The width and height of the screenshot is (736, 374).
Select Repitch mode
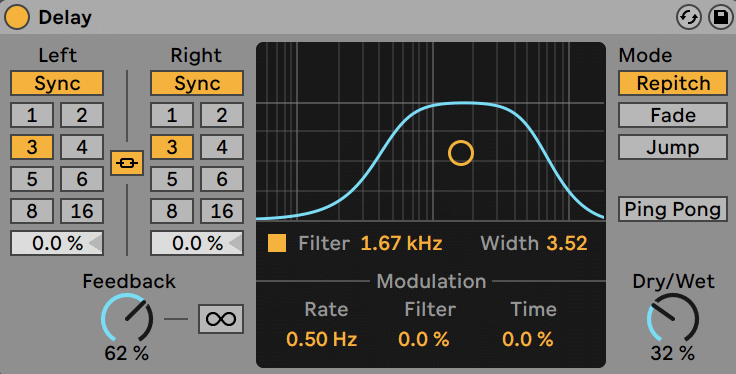point(673,84)
